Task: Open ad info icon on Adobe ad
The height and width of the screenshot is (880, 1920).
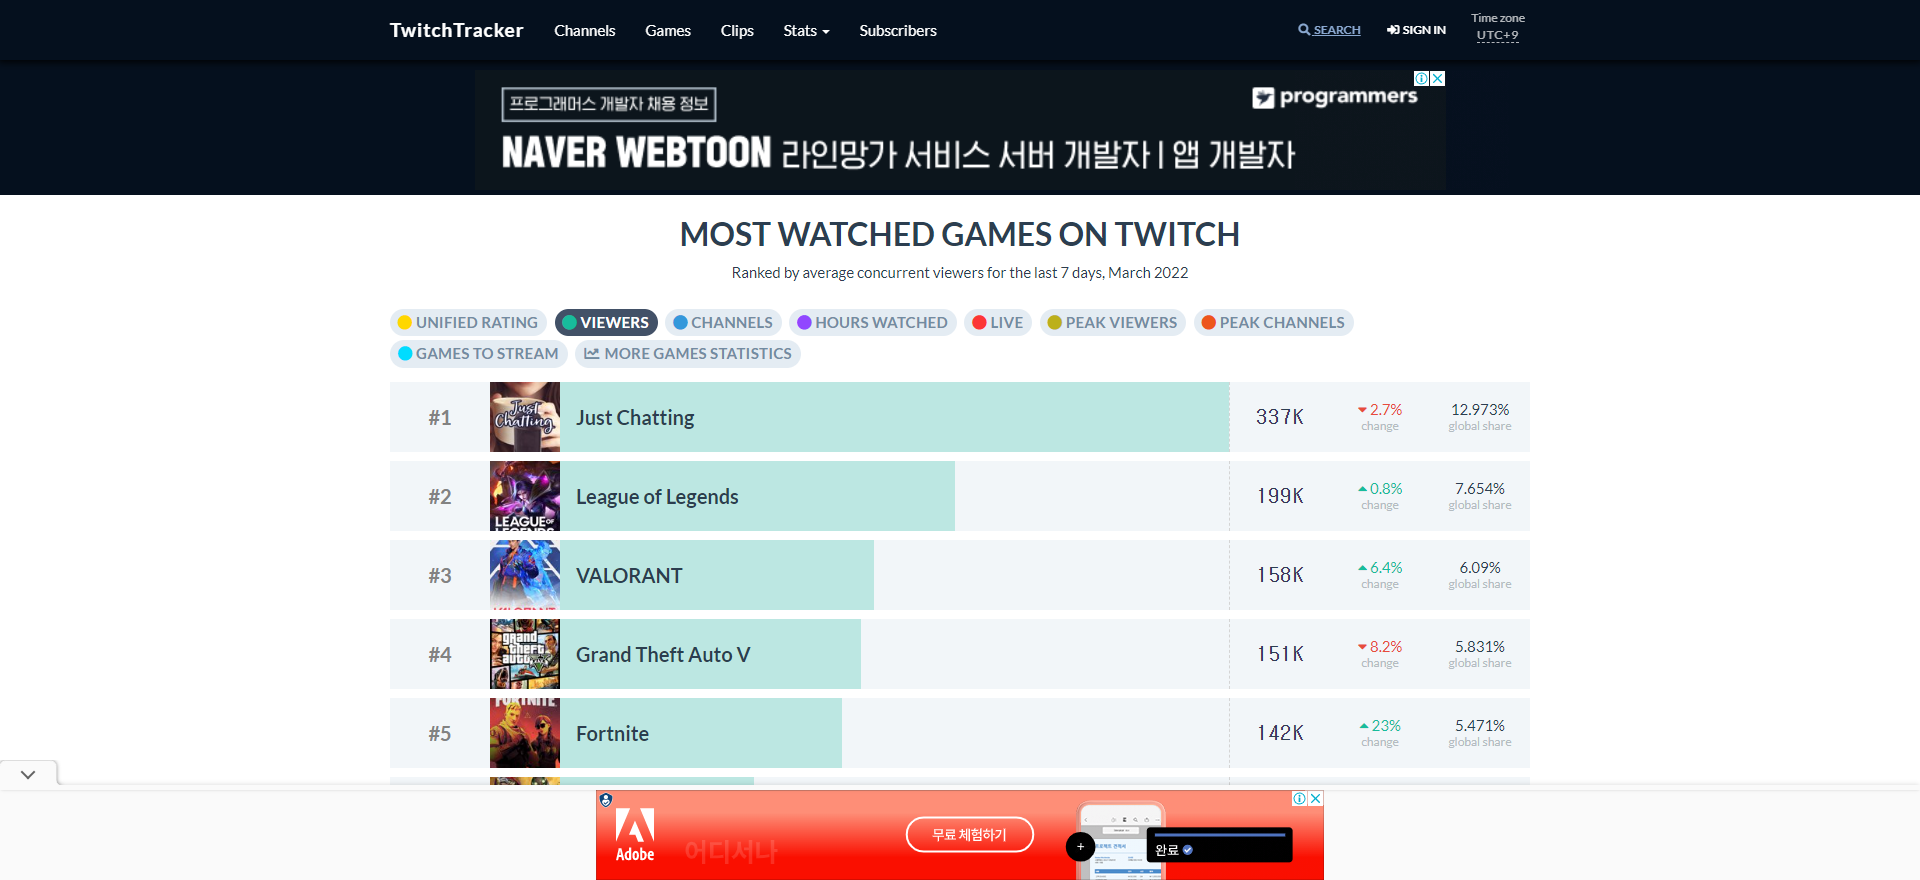Action: point(1299,798)
